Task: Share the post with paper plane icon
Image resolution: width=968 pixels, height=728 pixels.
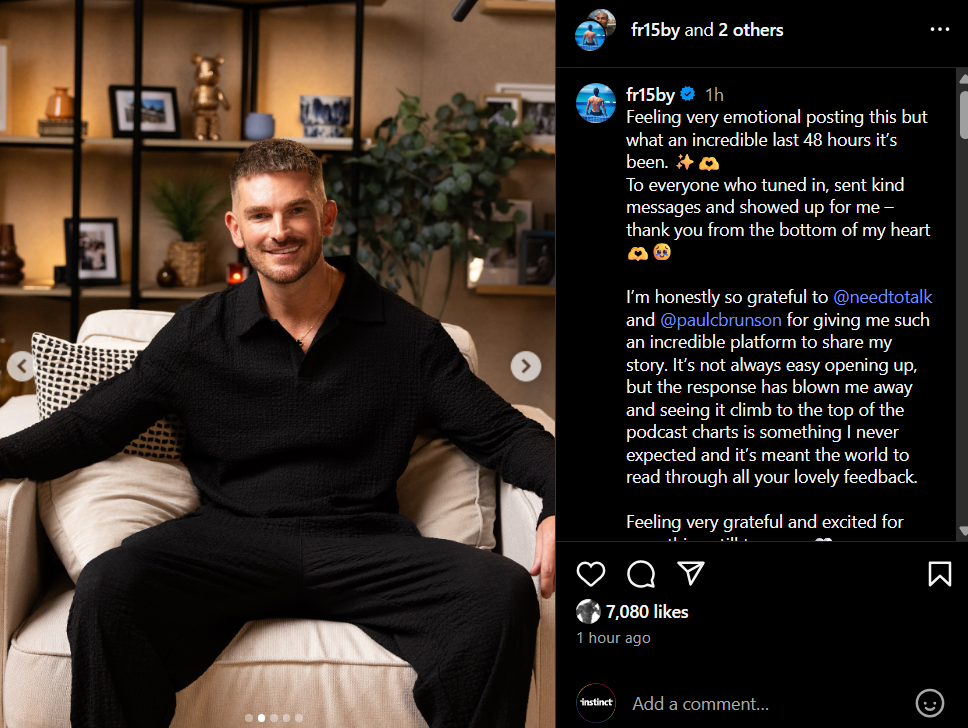Action: pos(691,573)
